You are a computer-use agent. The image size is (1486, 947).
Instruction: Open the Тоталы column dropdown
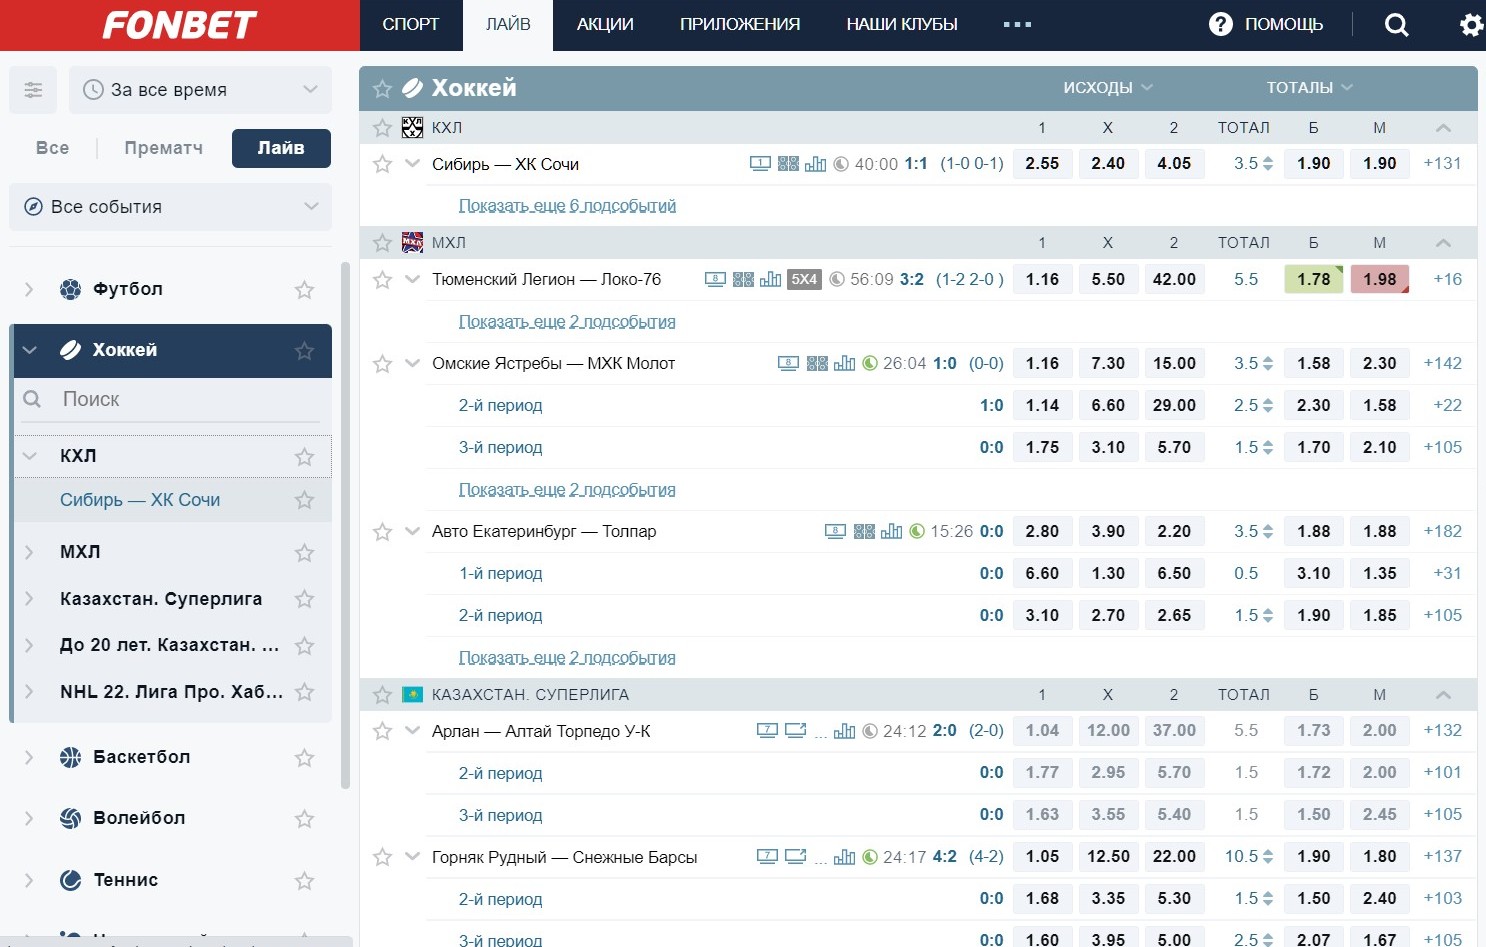[x=1309, y=88]
